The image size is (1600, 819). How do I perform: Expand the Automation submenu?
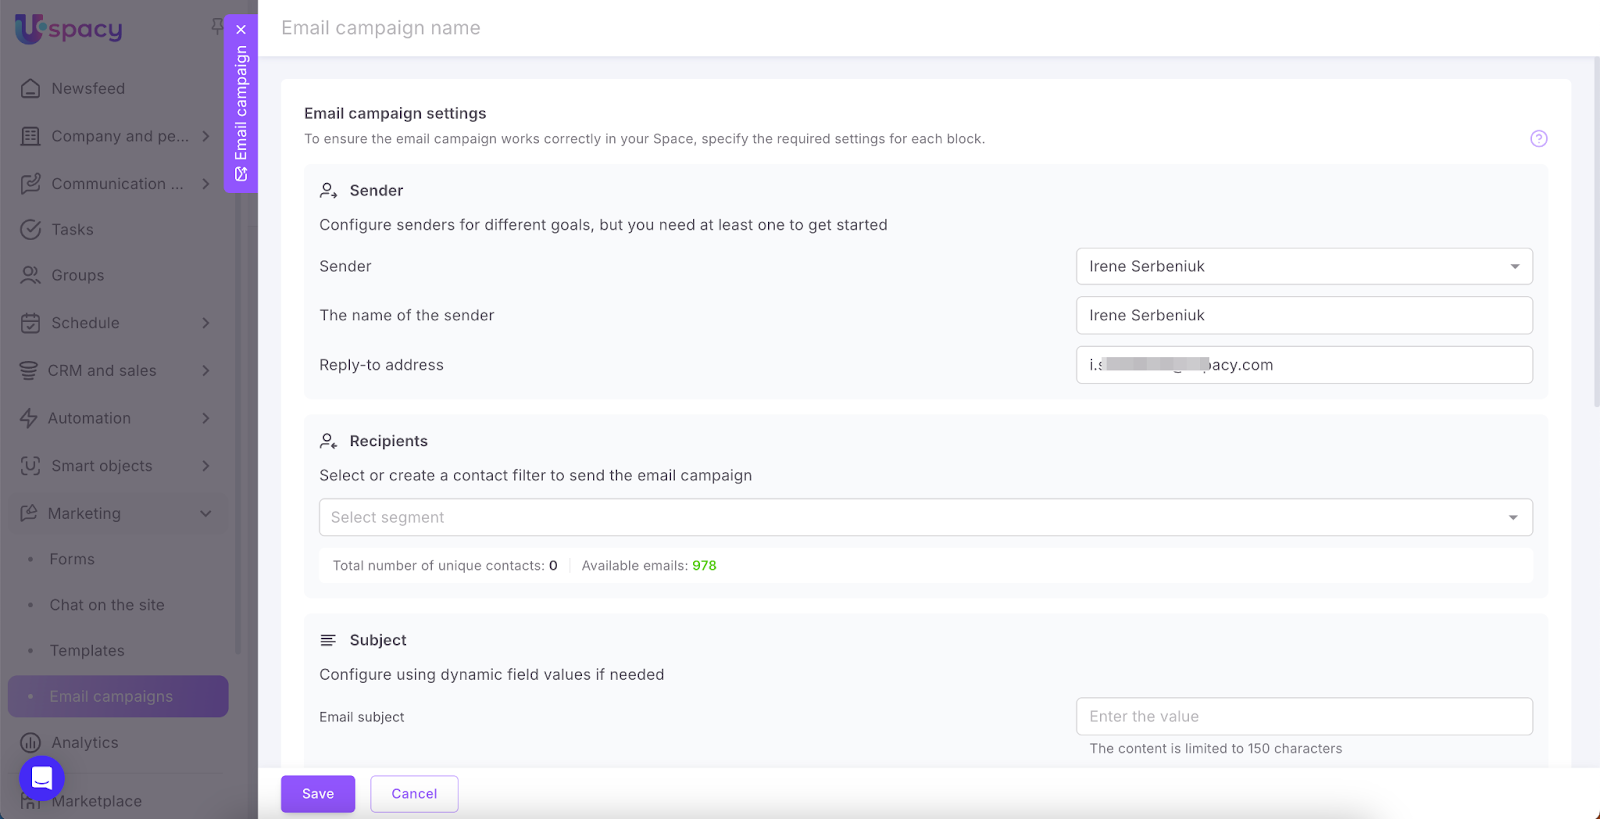click(206, 419)
